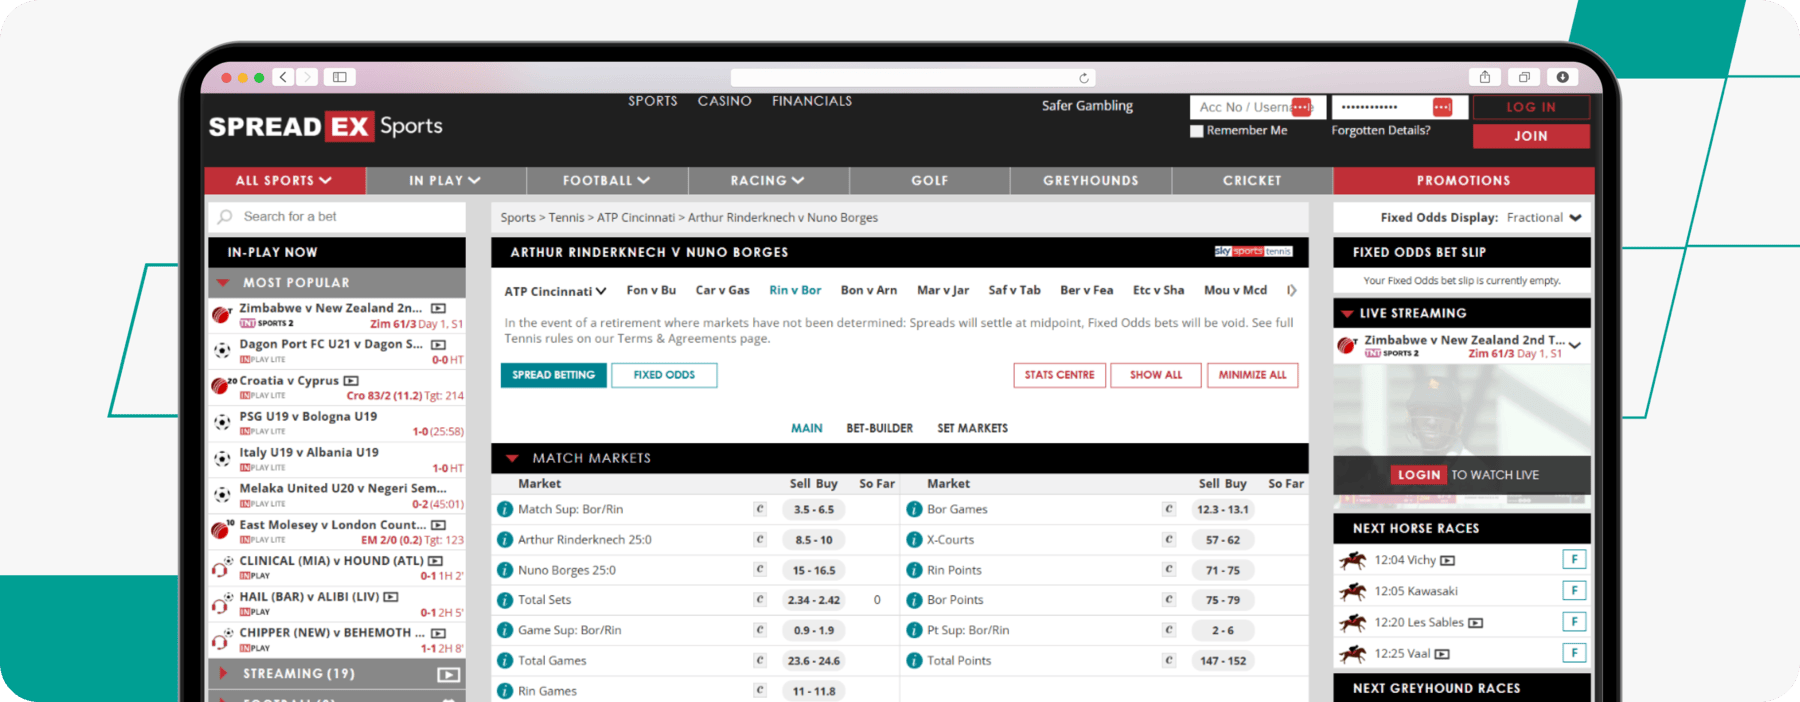Click the search magnifier icon
Viewport: 1800px width, 702px height.
[225, 217]
